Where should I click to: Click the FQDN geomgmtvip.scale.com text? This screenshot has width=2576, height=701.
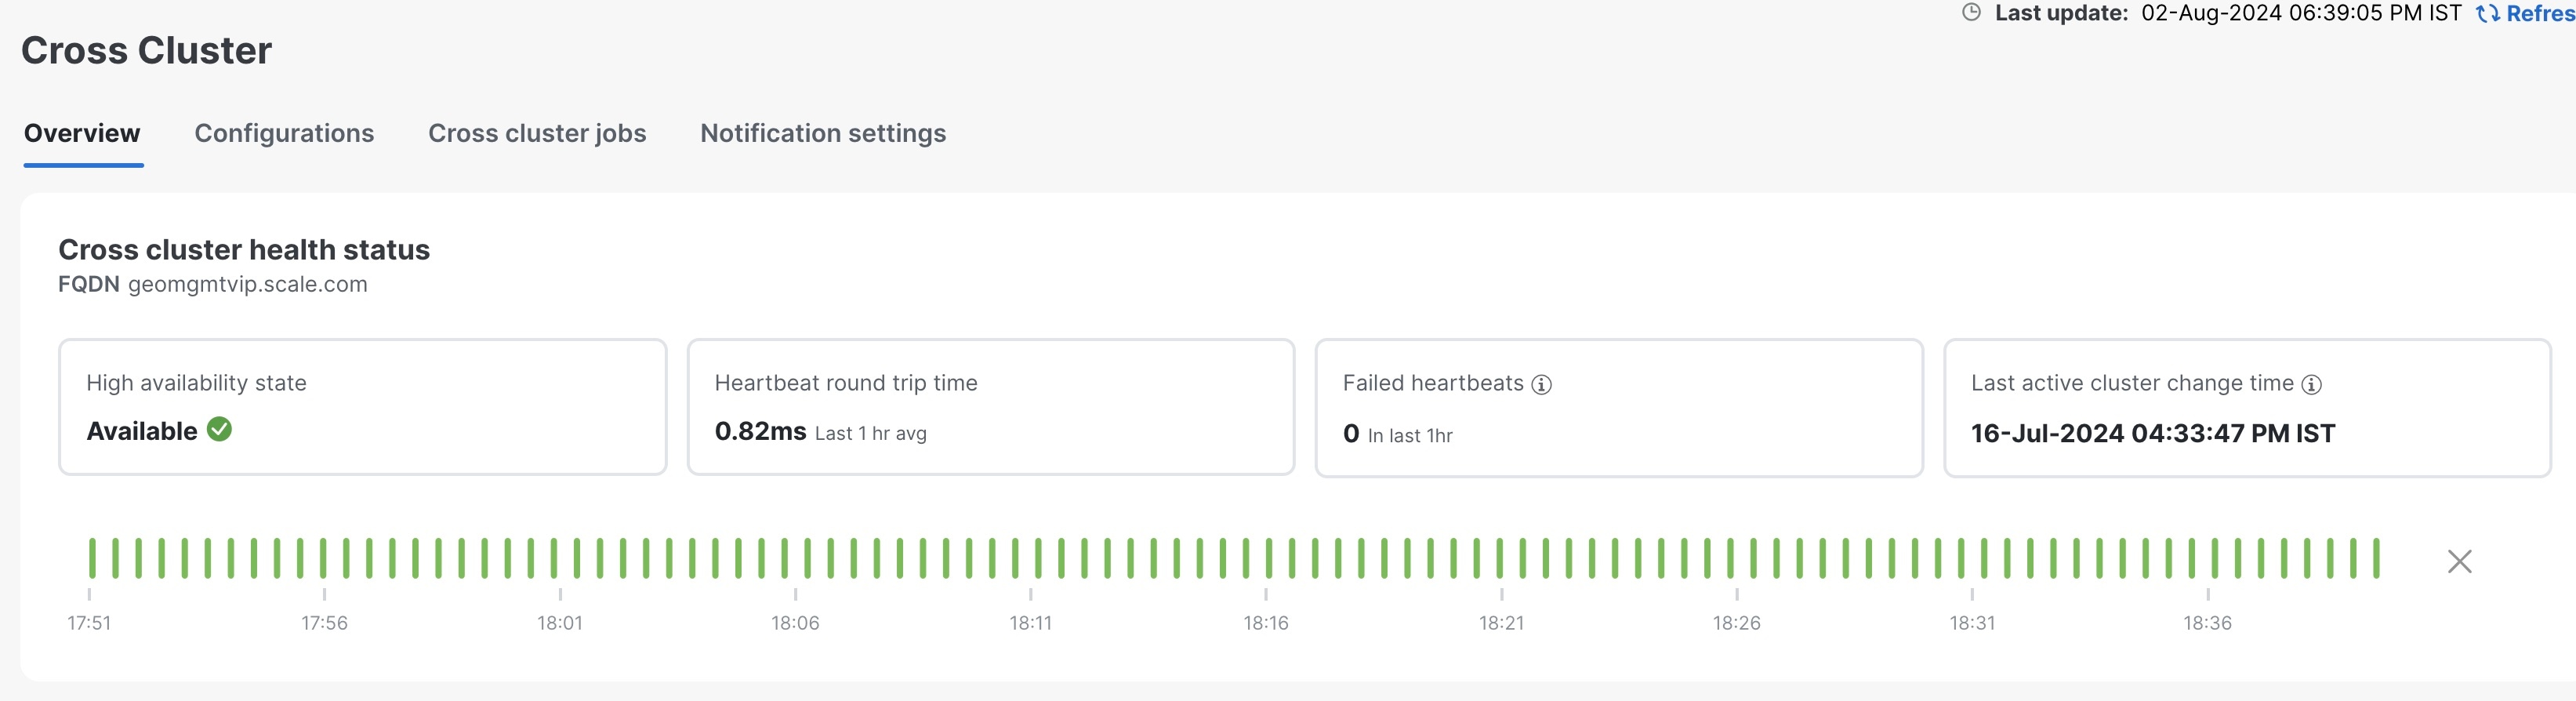click(213, 284)
